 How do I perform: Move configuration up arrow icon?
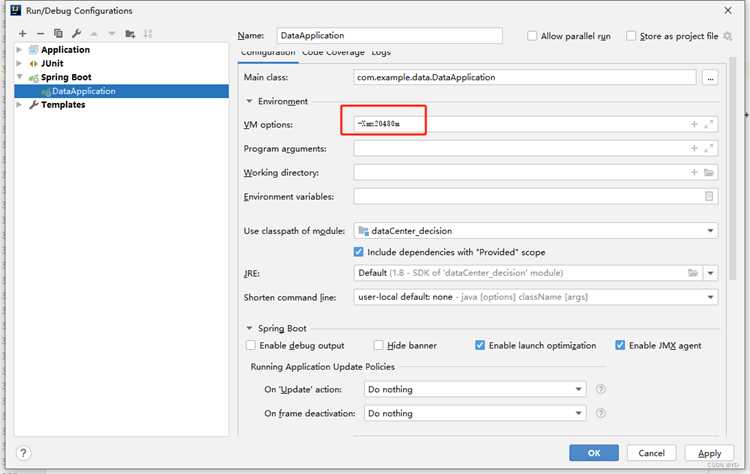[94, 33]
